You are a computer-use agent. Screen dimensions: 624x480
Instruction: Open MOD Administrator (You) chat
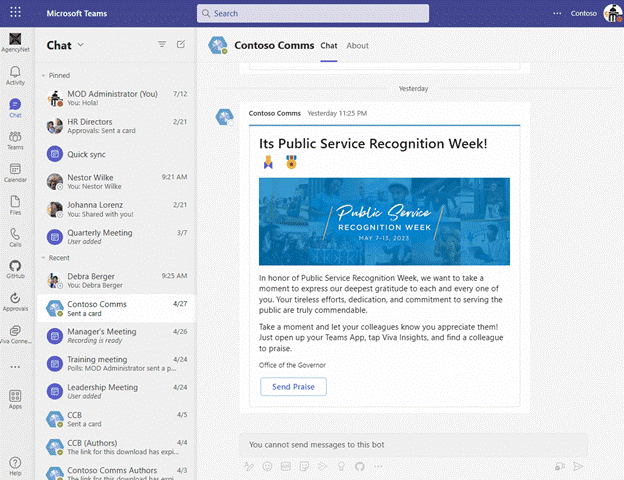click(x=116, y=98)
